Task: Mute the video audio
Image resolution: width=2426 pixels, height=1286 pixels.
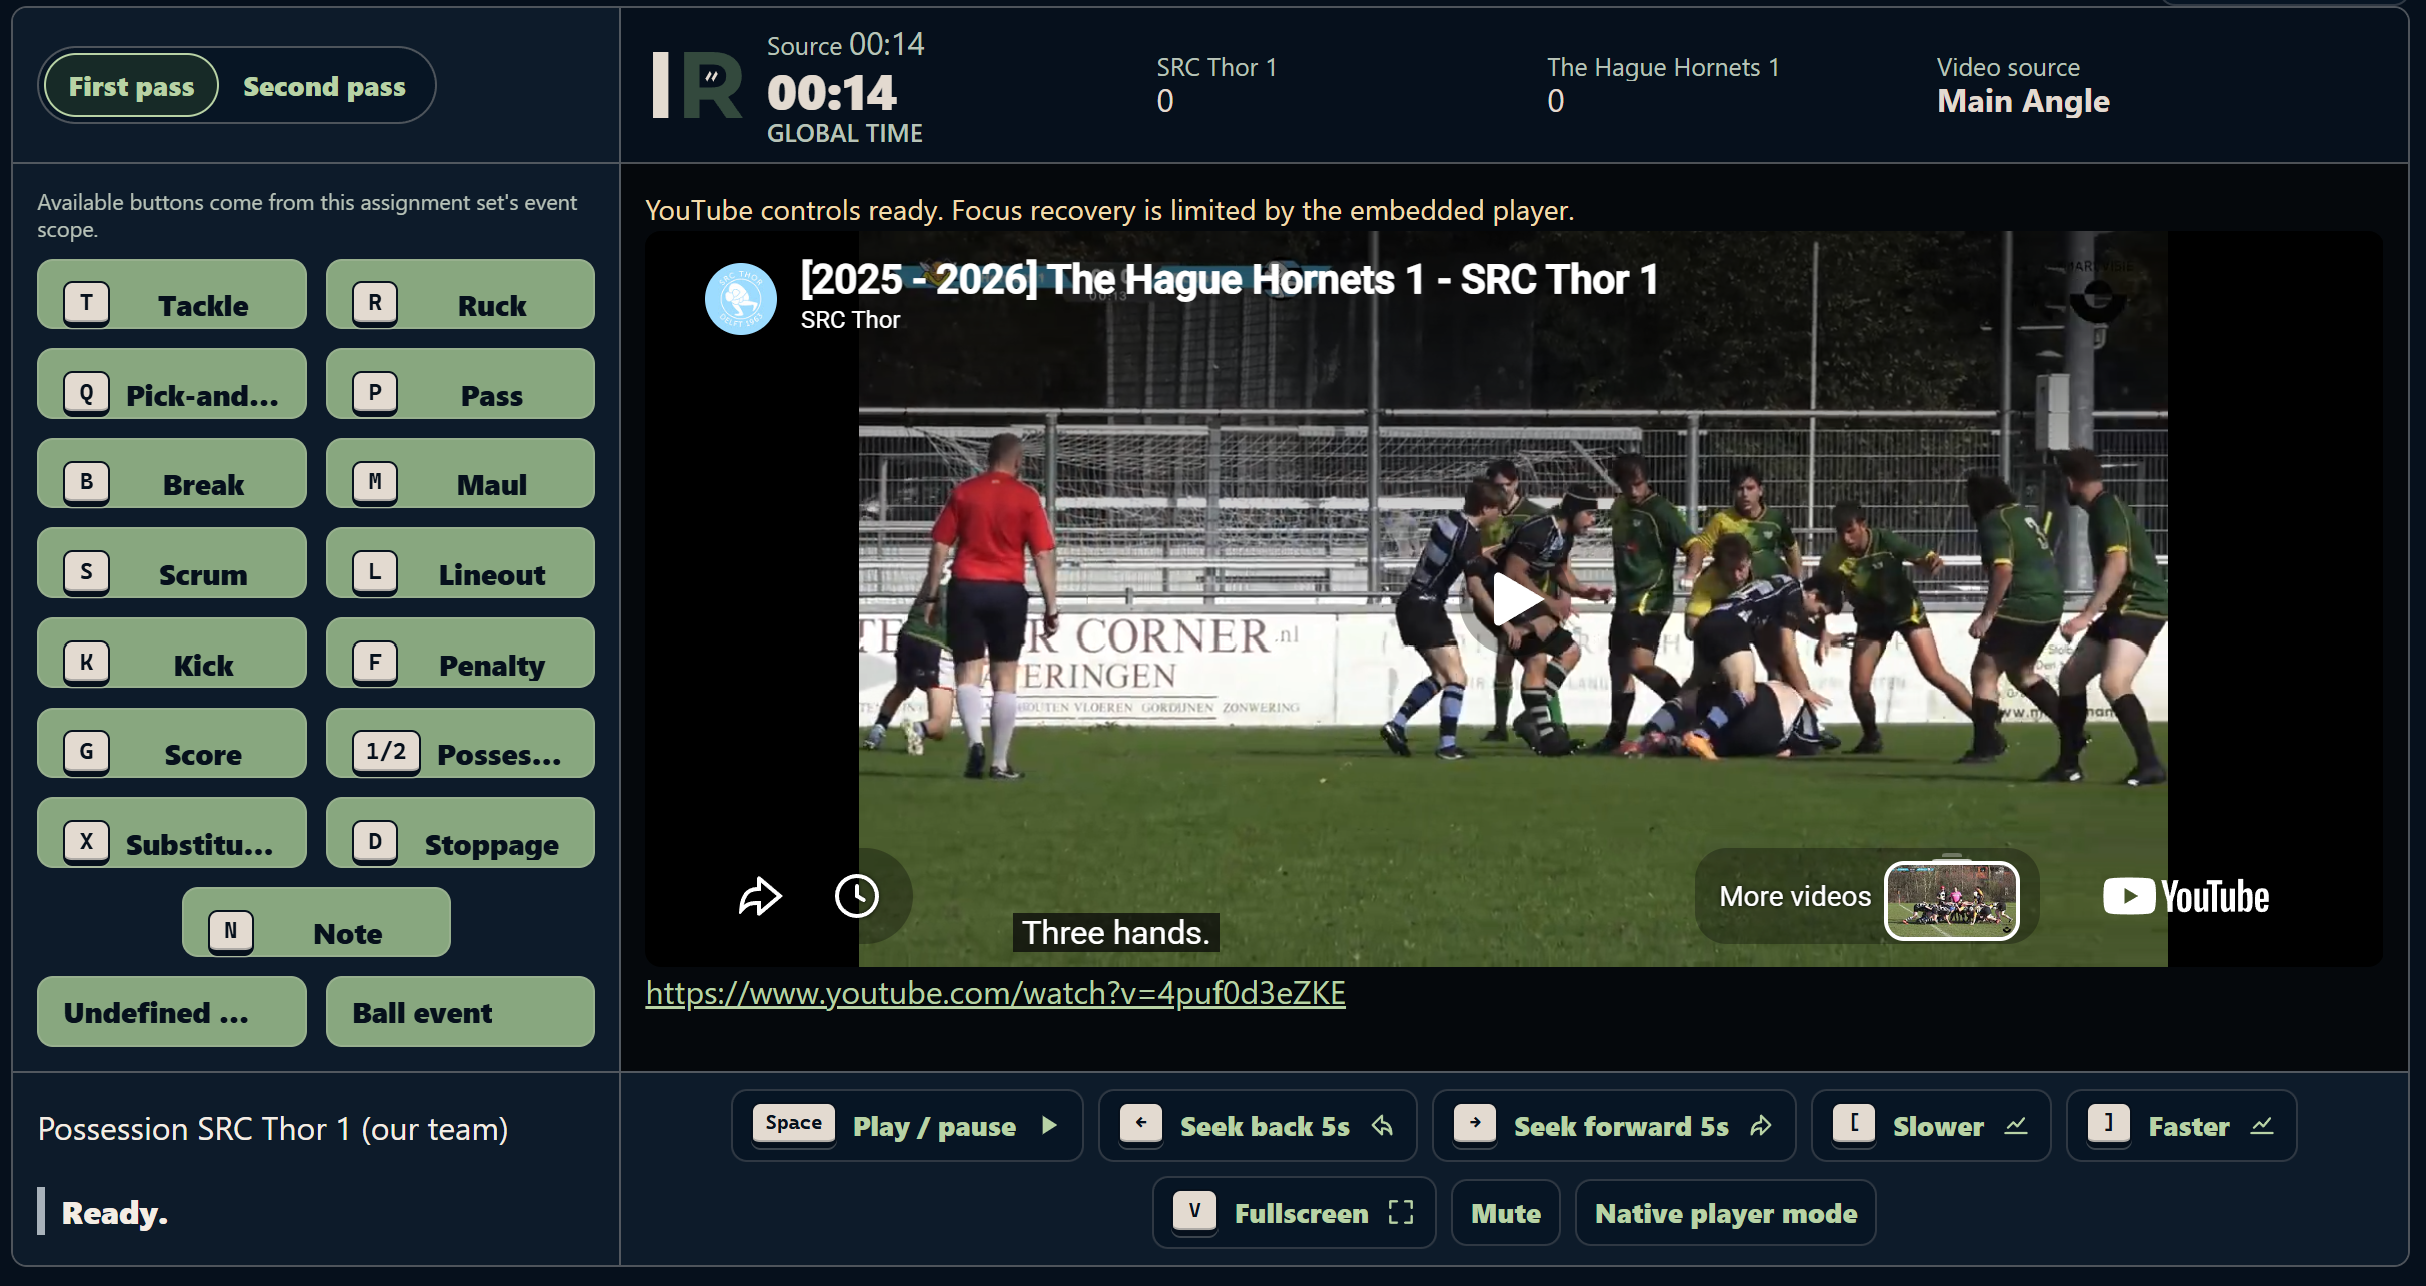Action: pyautogui.click(x=1505, y=1213)
